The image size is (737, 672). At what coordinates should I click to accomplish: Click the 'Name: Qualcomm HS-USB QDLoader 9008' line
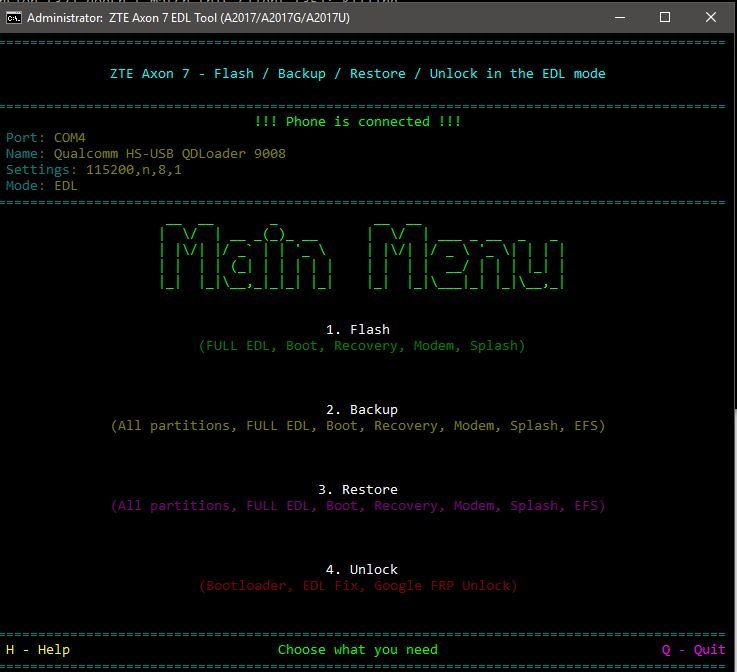[x=146, y=154]
